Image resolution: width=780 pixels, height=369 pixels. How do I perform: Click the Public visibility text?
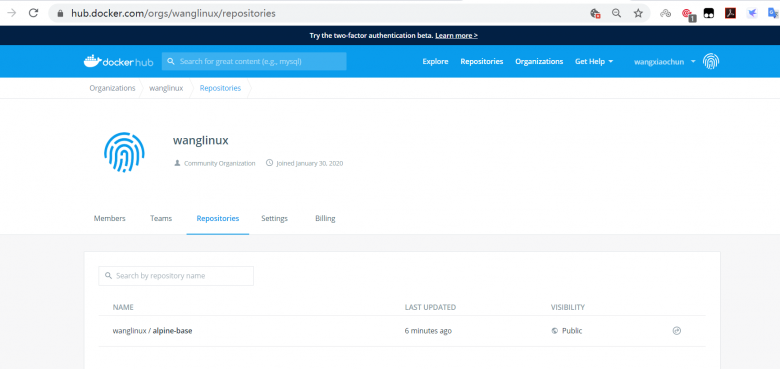(x=572, y=331)
